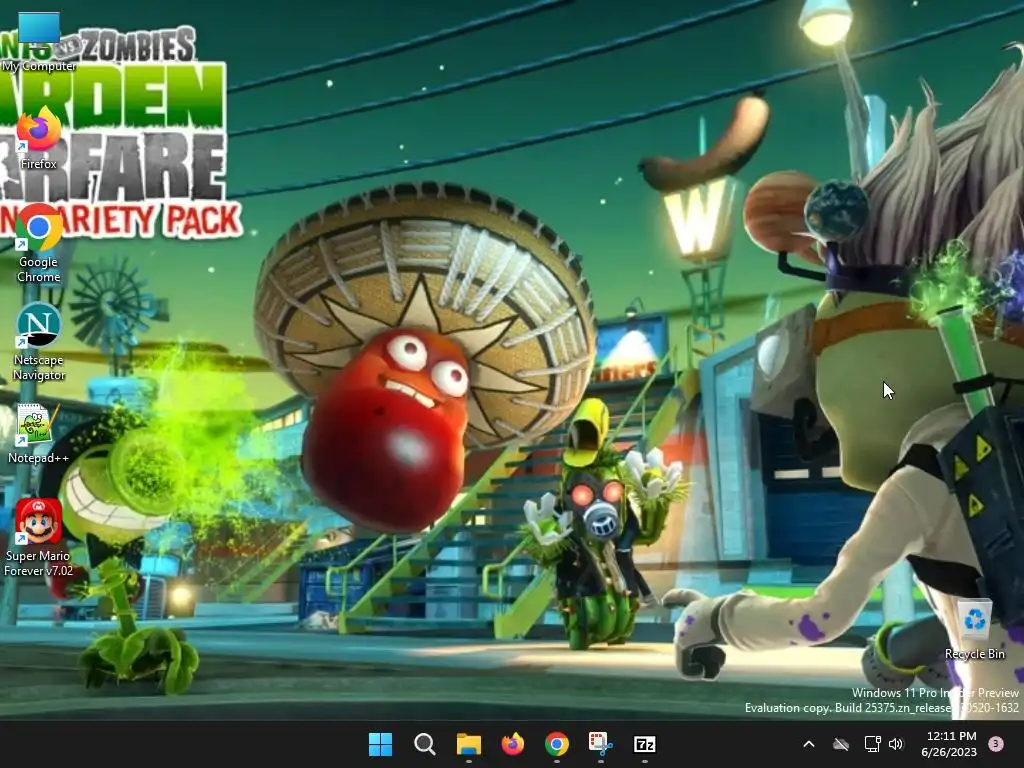Viewport: 1024px width, 768px height.
Task: Select the Notepad++ desktop shortcut
Action: [x=39, y=434]
